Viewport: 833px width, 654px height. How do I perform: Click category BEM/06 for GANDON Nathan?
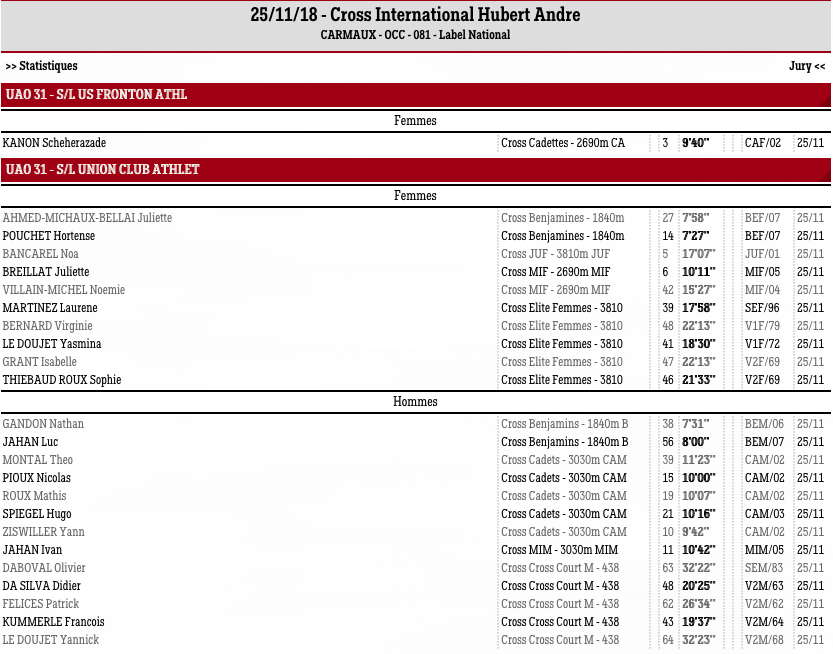[764, 424]
